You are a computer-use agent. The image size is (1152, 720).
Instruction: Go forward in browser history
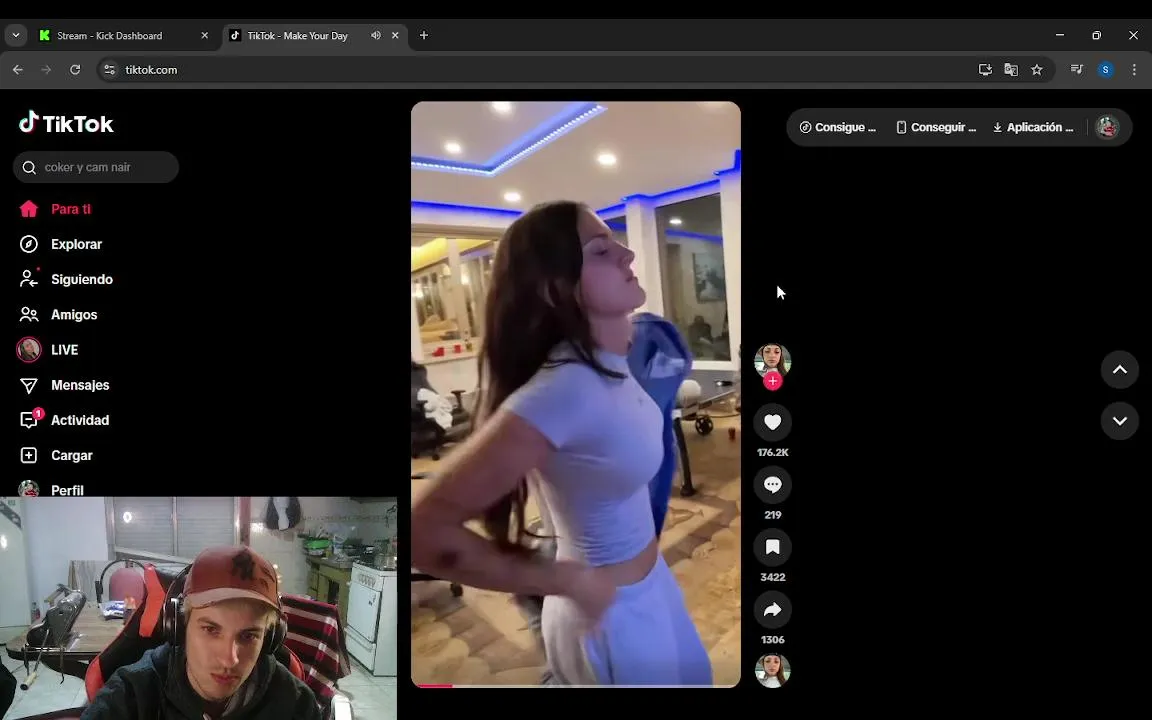46,70
